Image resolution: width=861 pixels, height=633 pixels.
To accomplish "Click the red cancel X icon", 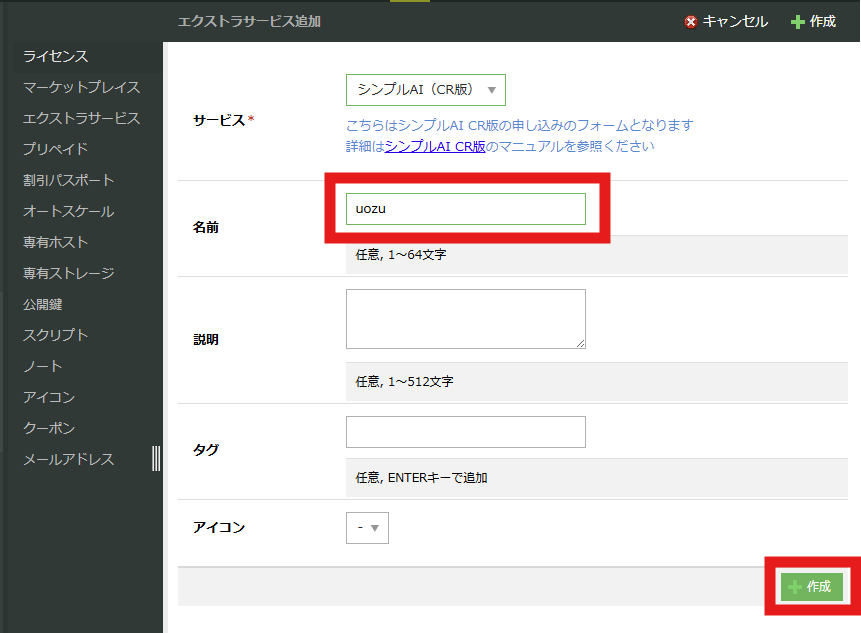I will pos(691,22).
